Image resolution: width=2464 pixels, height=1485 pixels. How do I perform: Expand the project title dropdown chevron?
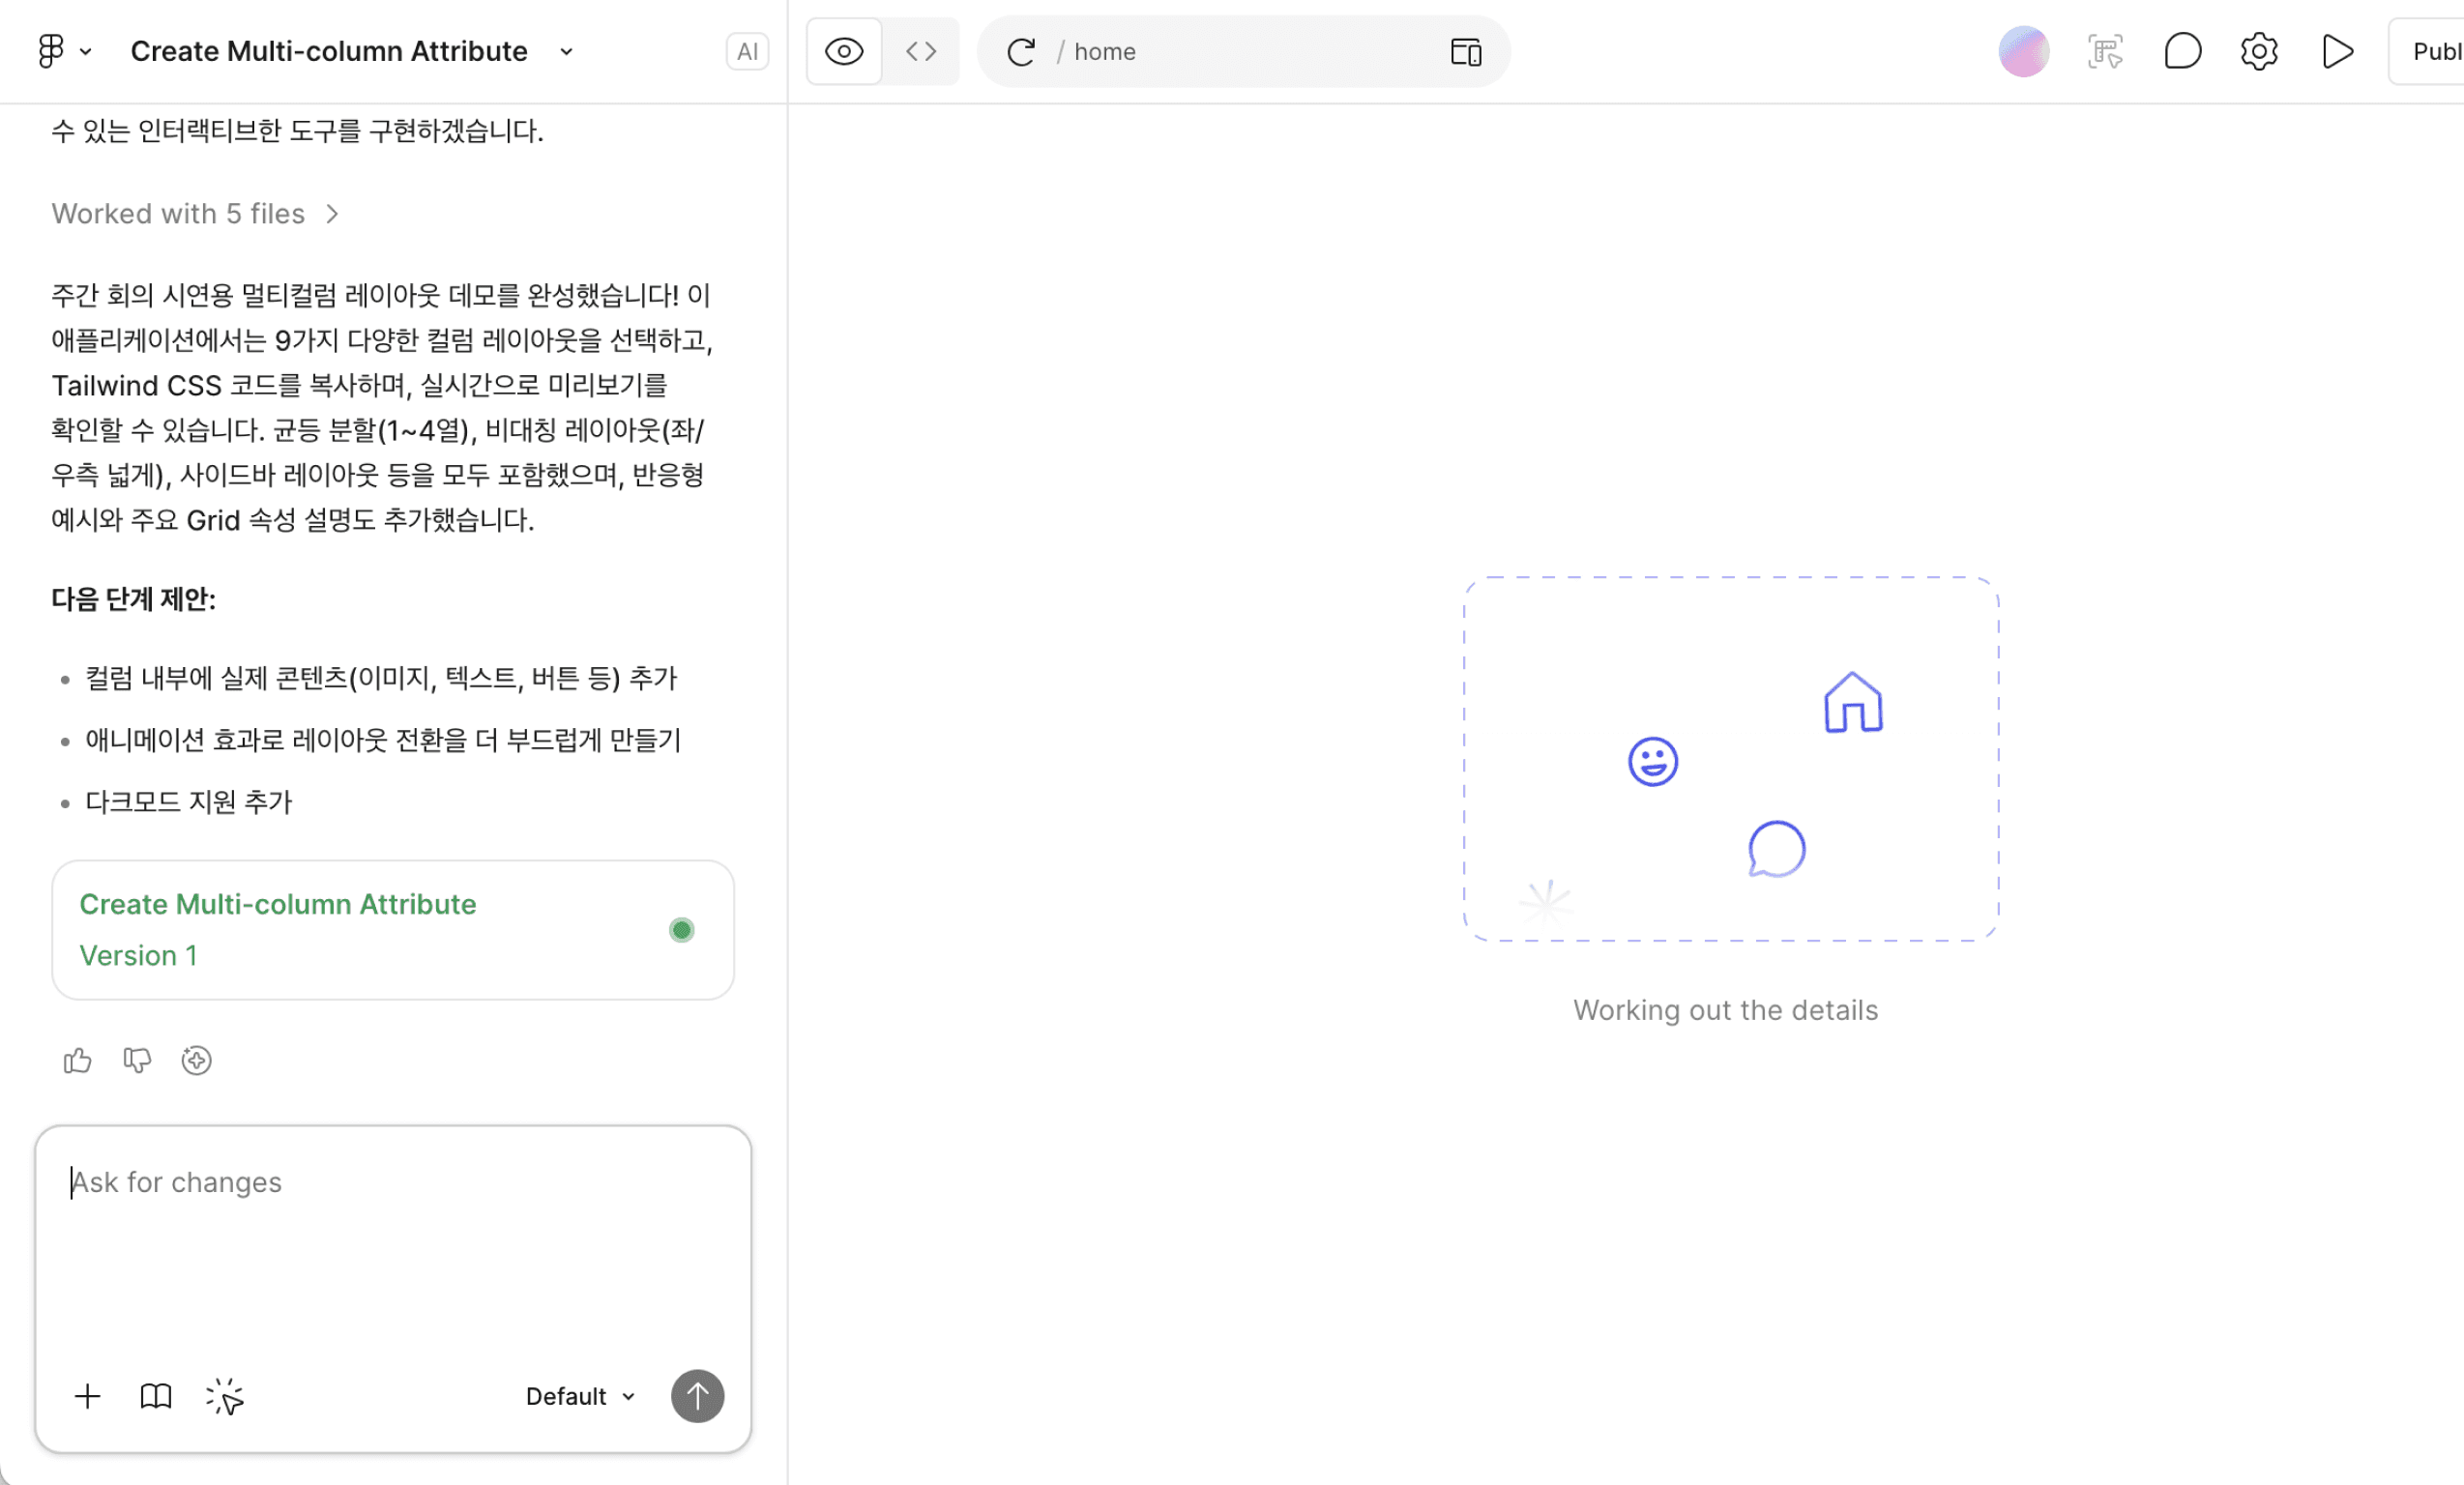coord(566,51)
